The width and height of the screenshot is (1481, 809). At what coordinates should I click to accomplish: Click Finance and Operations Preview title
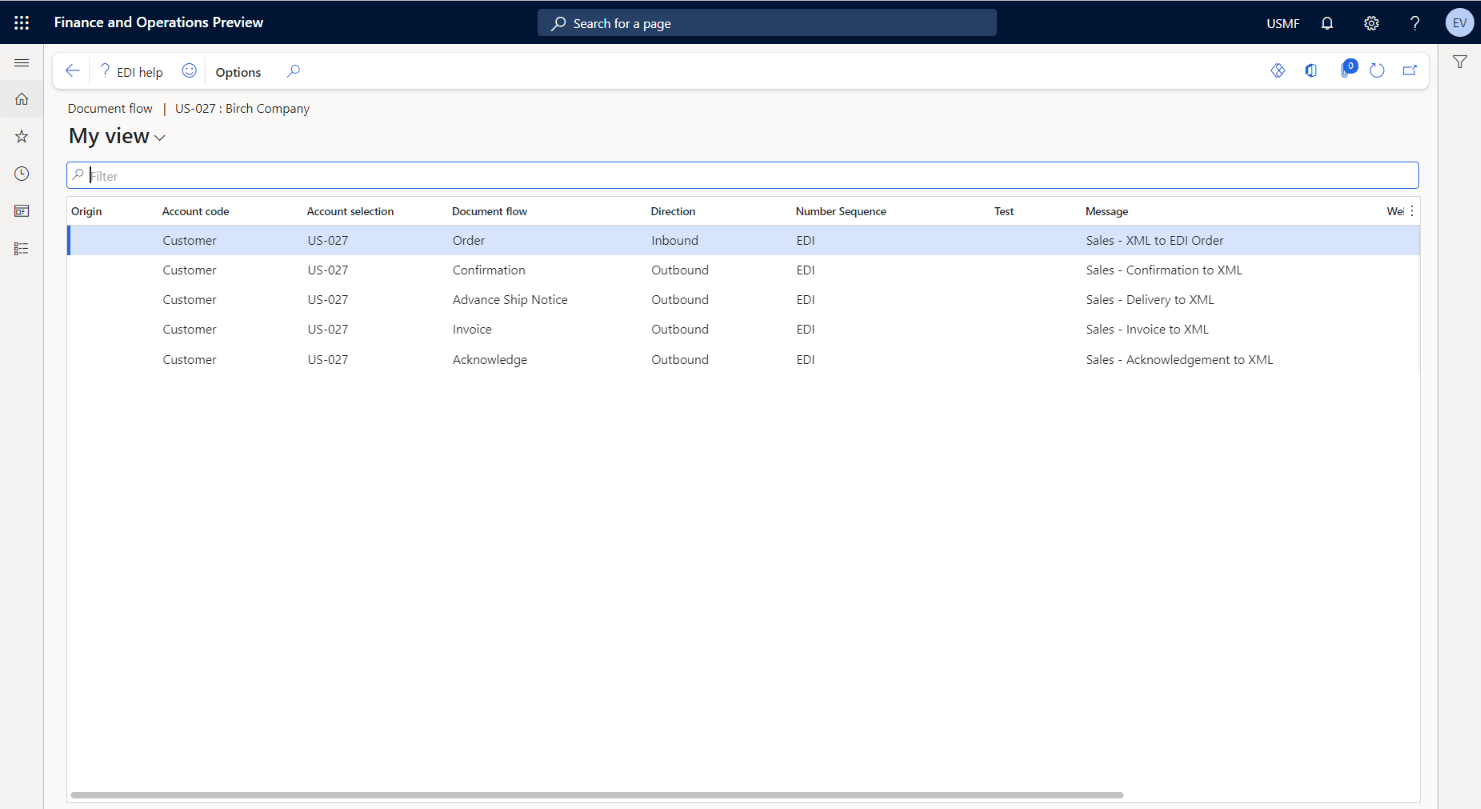click(x=159, y=22)
